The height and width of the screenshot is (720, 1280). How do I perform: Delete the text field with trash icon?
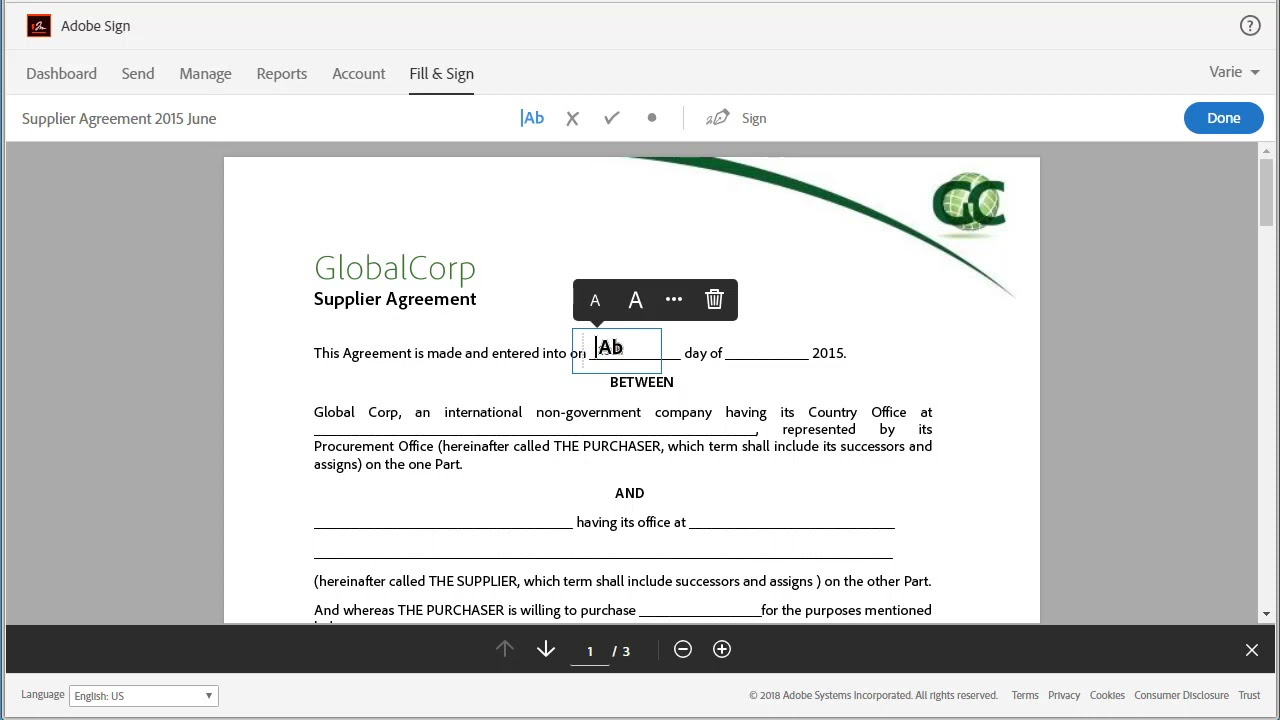coord(714,300)
